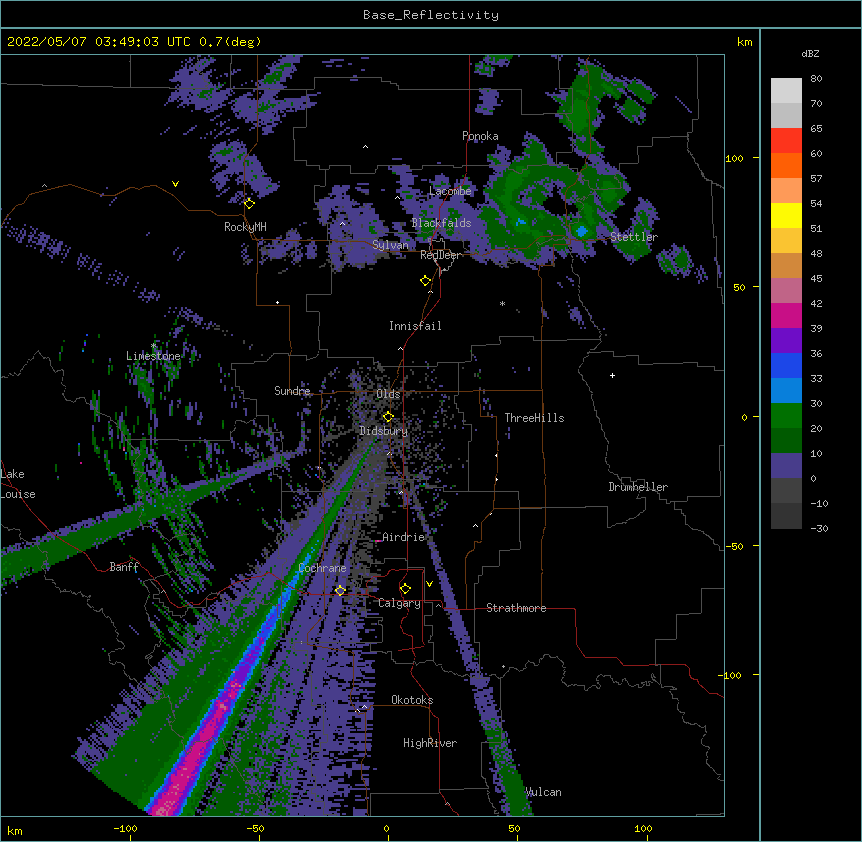
Task: Click the RedDeer city label
Action: [x=440, y=255]
